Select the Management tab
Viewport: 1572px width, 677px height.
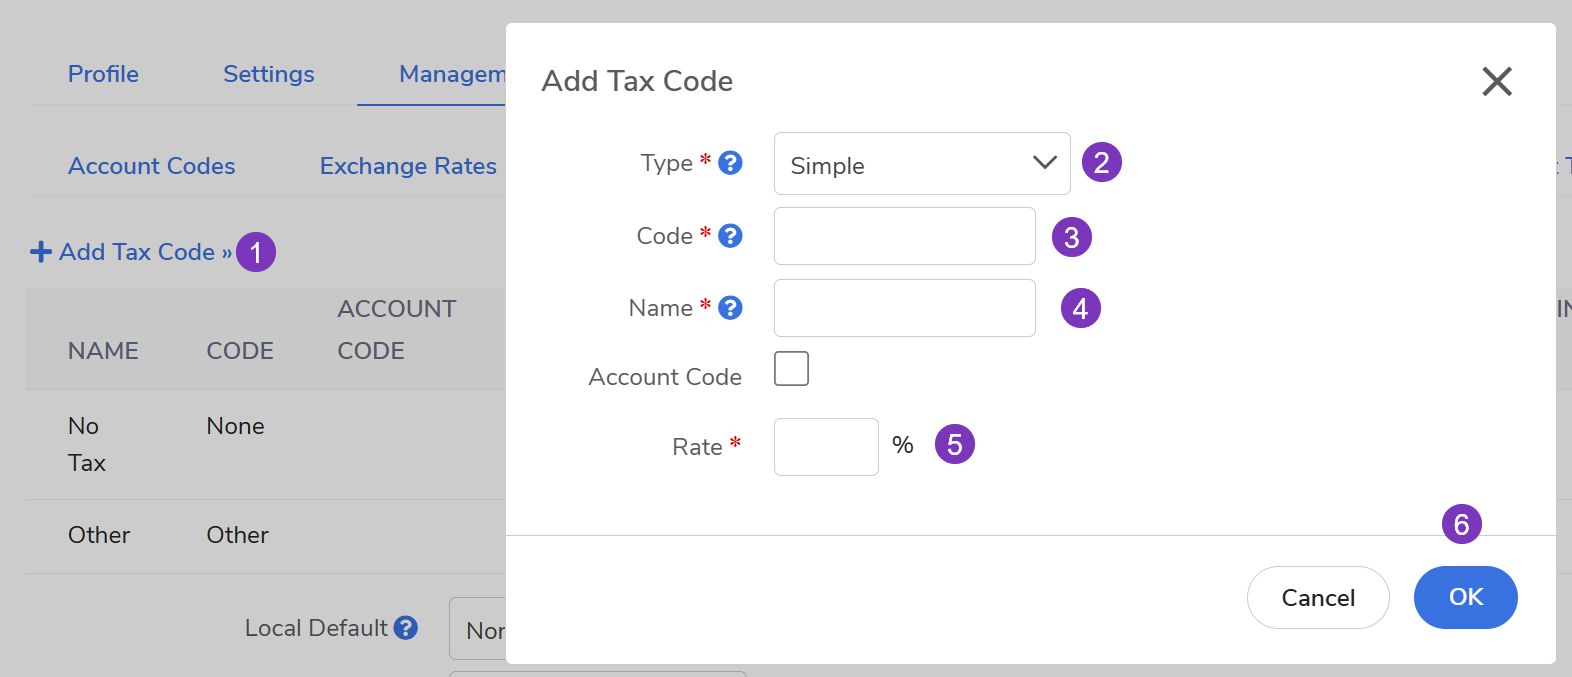coord(452,74)
